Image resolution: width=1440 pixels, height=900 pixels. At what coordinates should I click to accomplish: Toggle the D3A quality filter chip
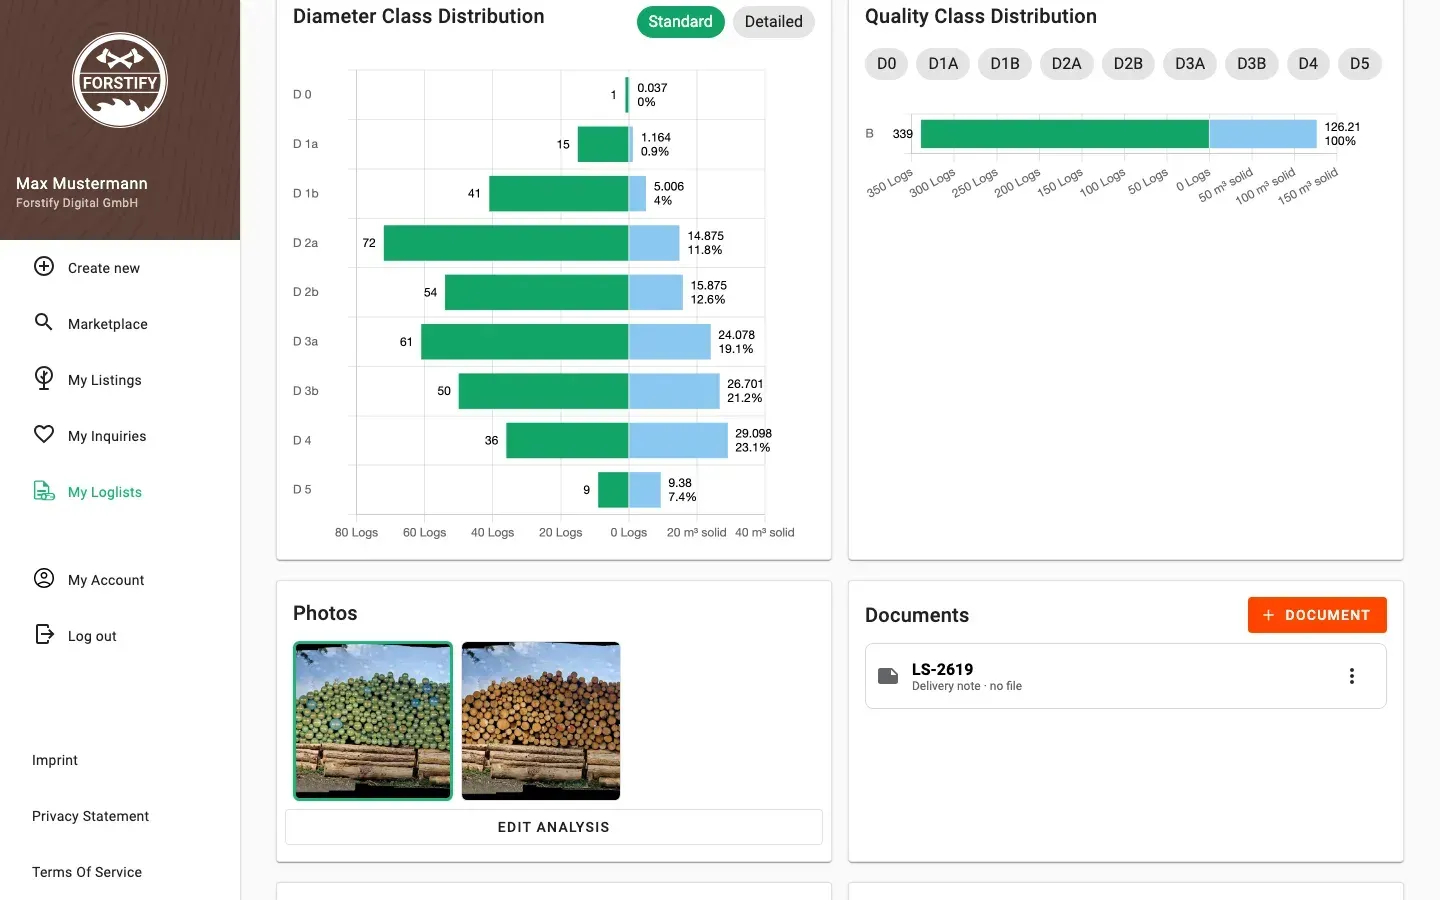(x=1190, y=64)
